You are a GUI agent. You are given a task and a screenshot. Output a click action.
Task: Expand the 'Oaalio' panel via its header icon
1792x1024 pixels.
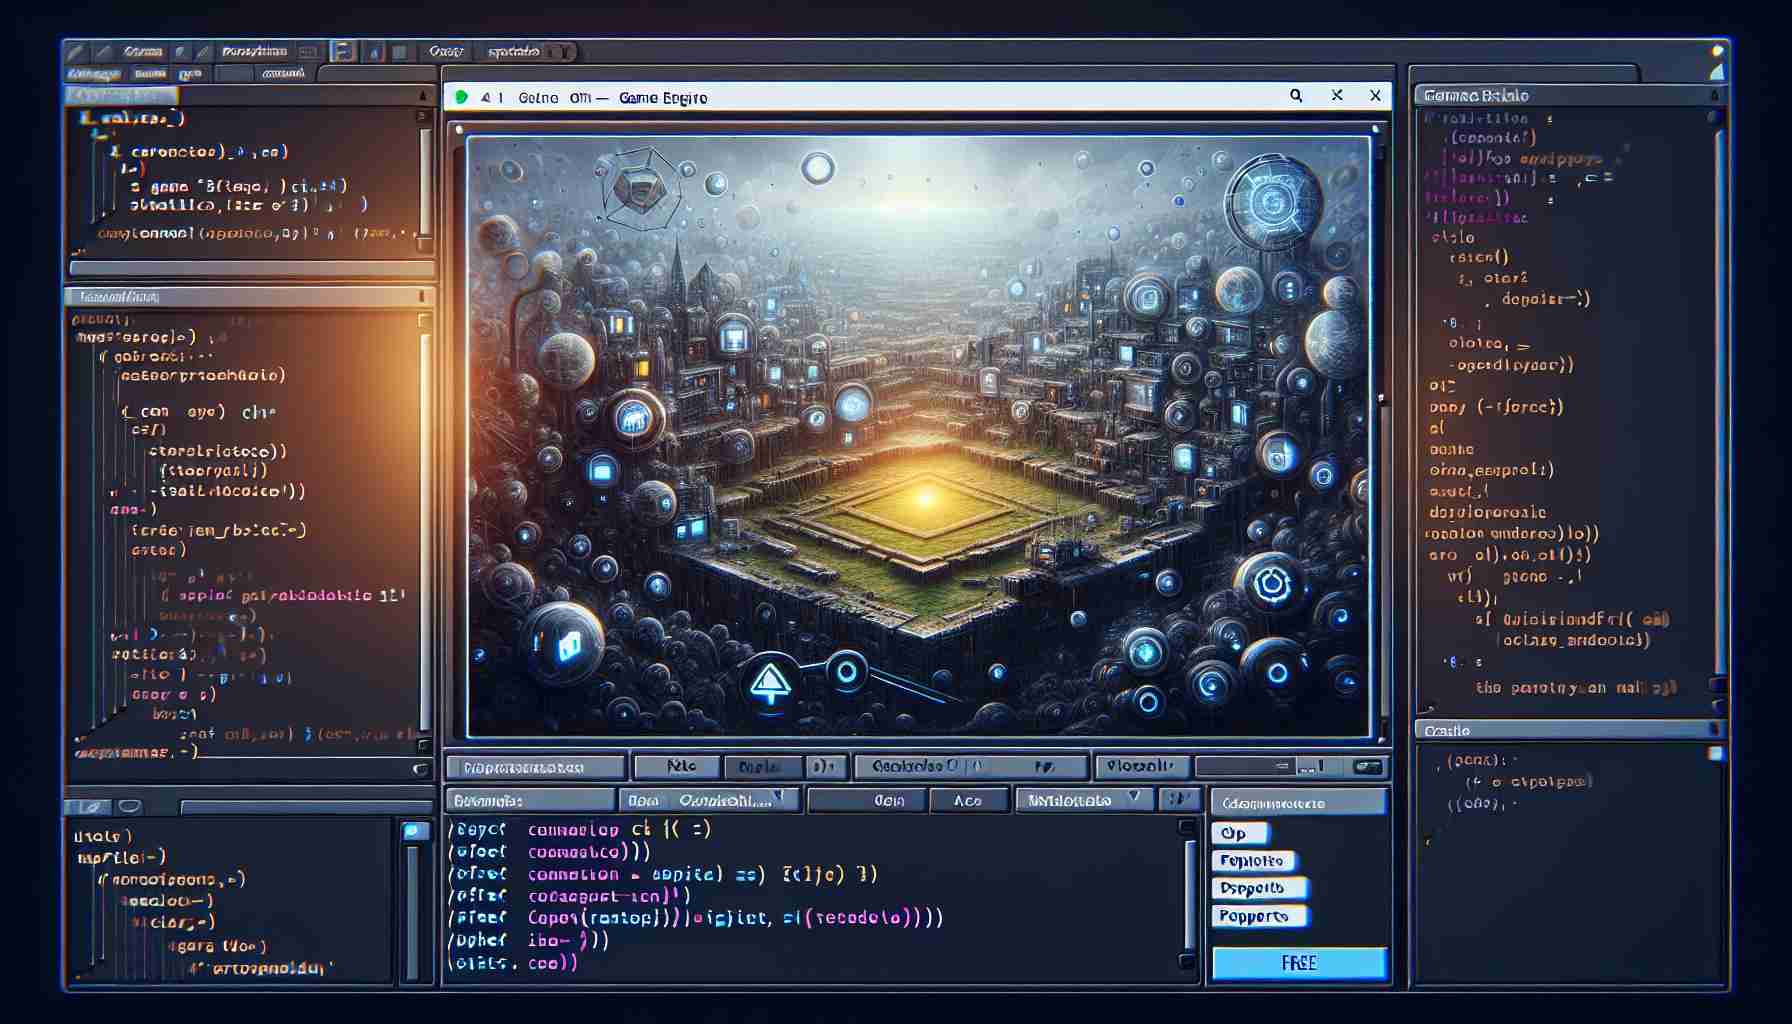pos(1714,731)
